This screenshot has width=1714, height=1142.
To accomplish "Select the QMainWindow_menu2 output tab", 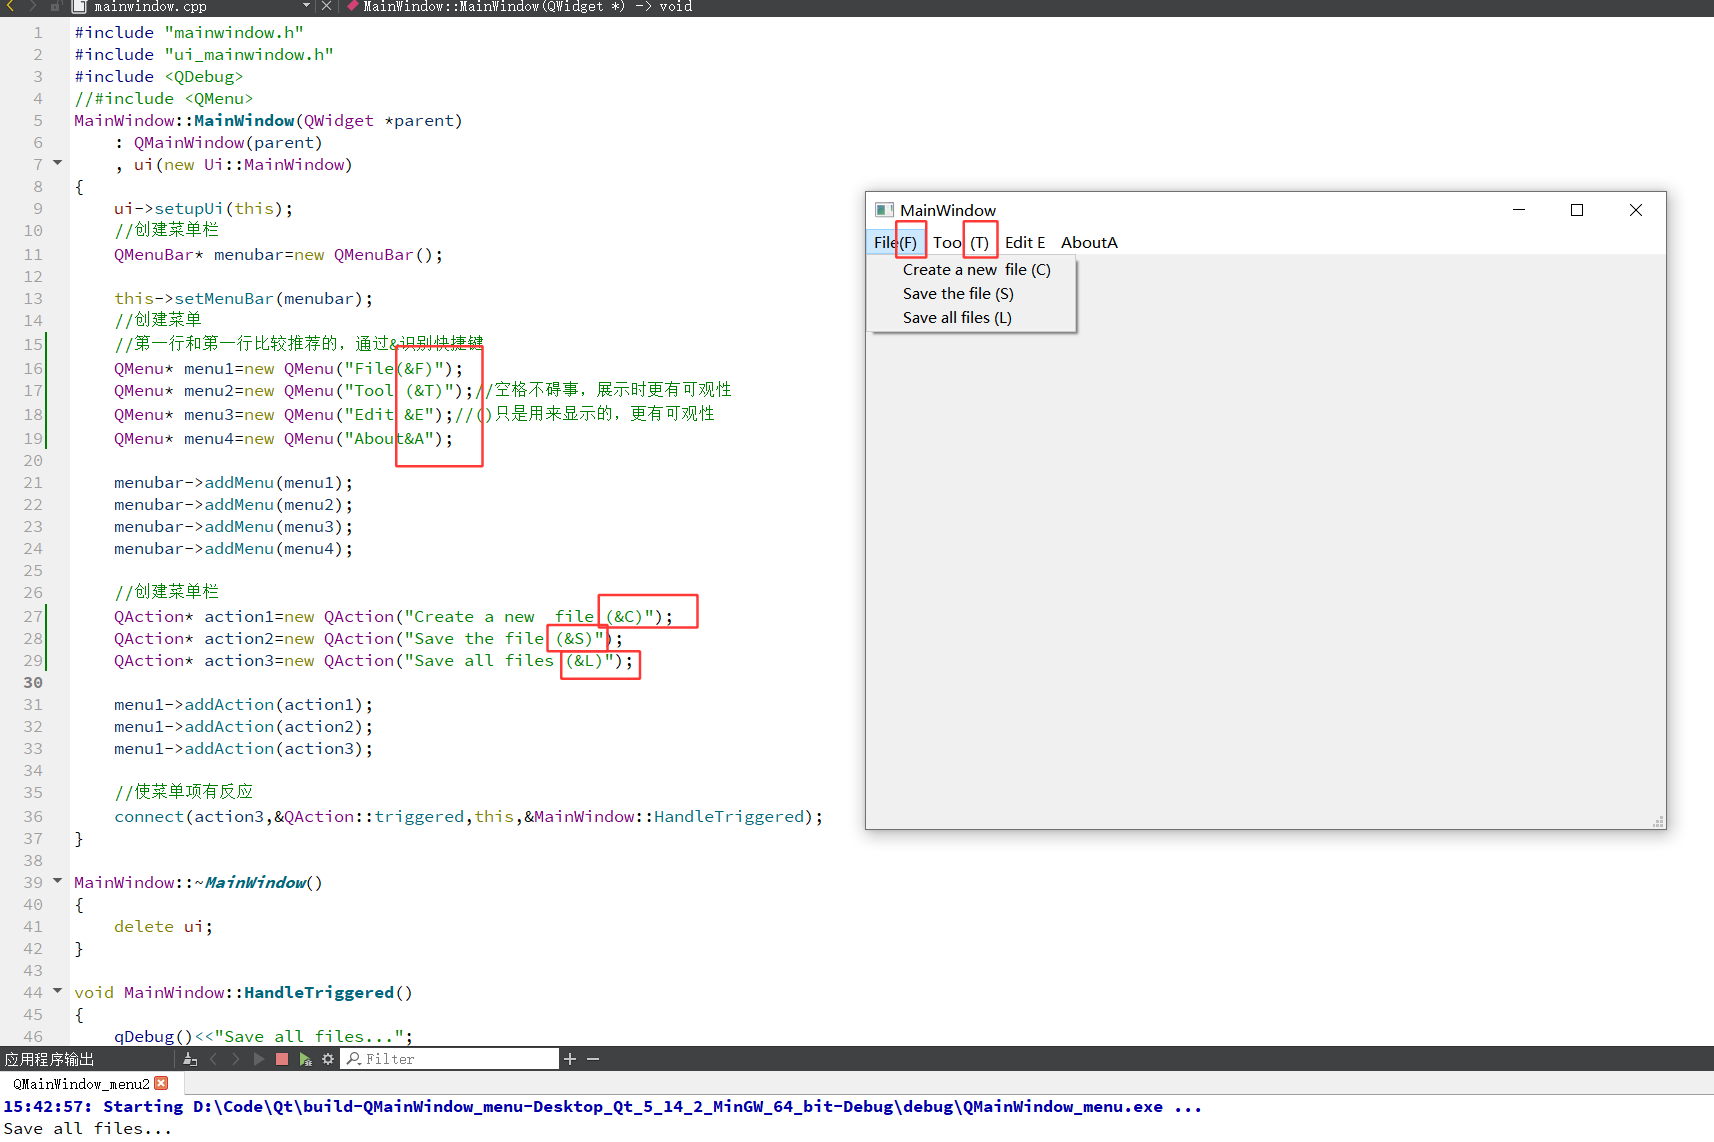I will click(x=81, y=1084).
